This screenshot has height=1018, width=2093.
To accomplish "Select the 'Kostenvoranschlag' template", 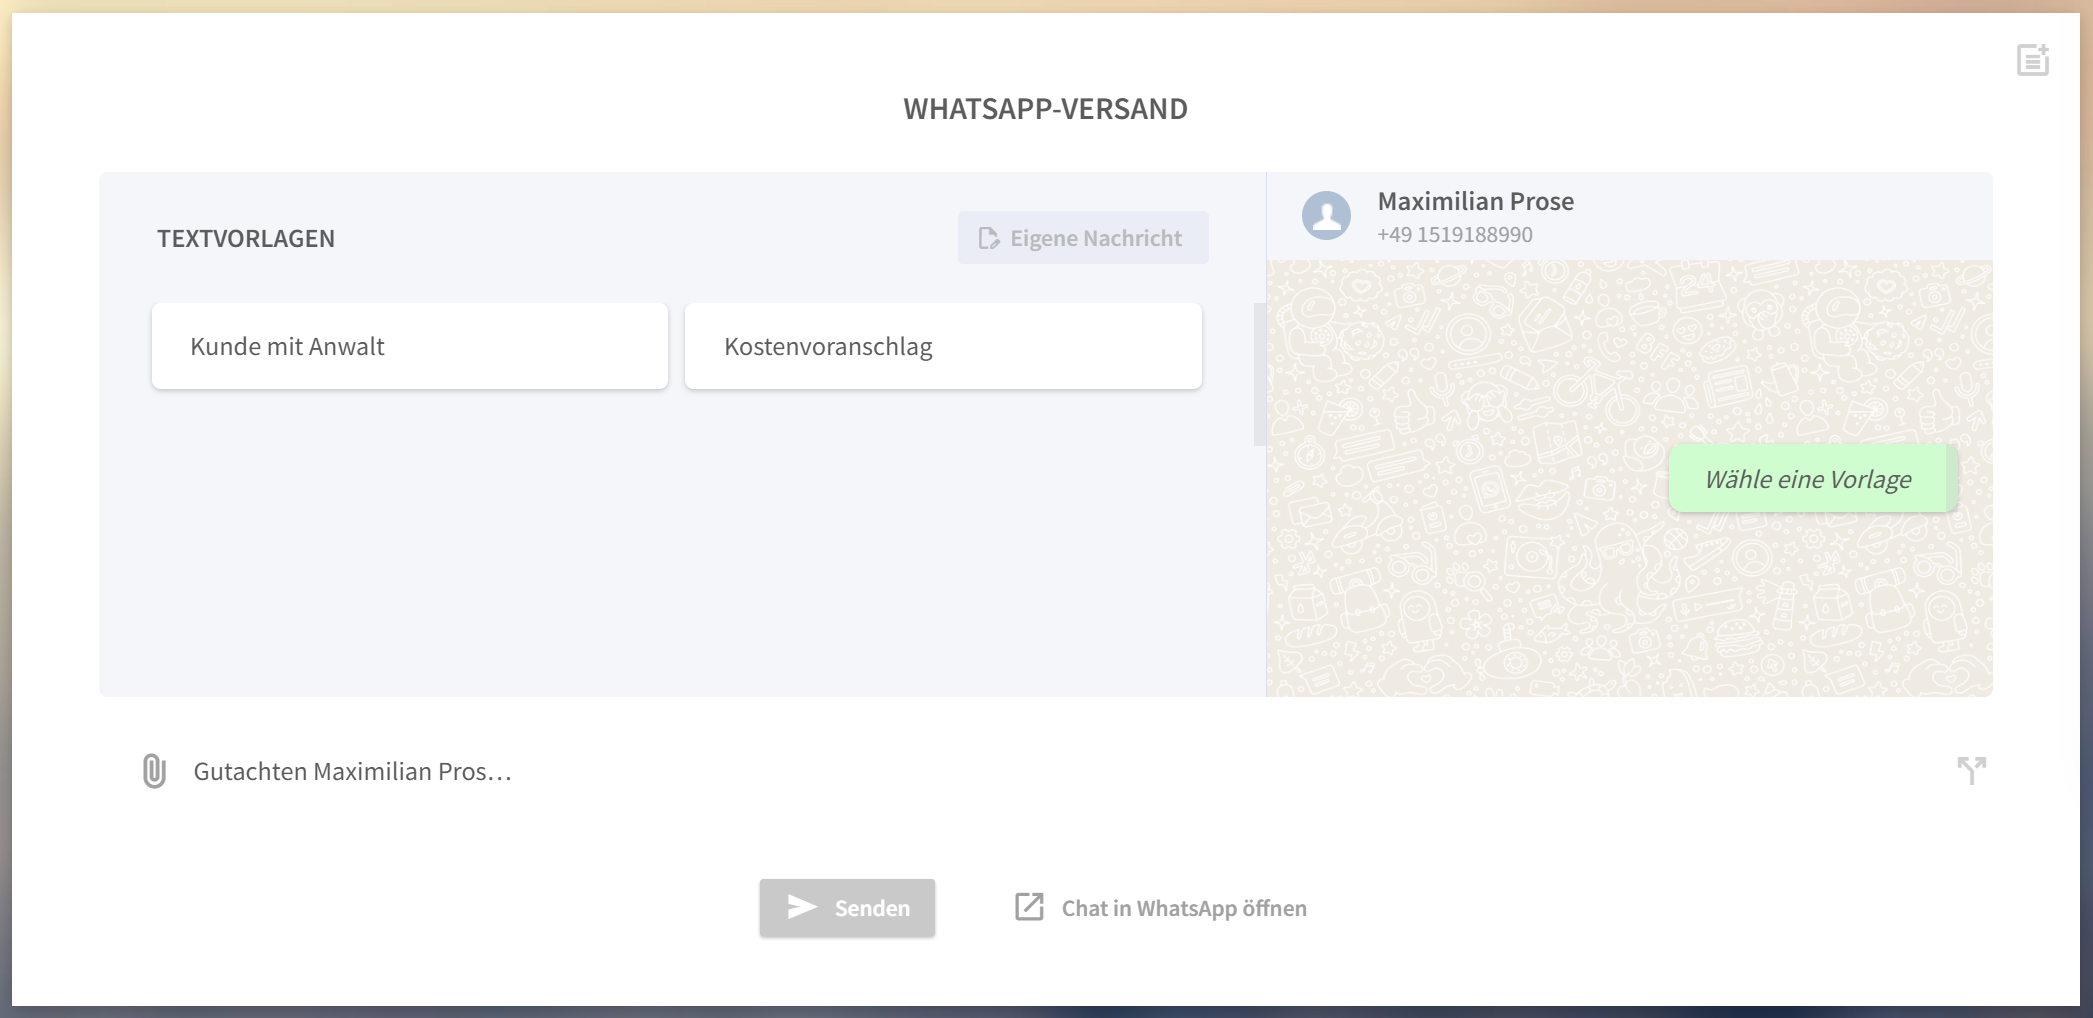I will coord(943,346).
